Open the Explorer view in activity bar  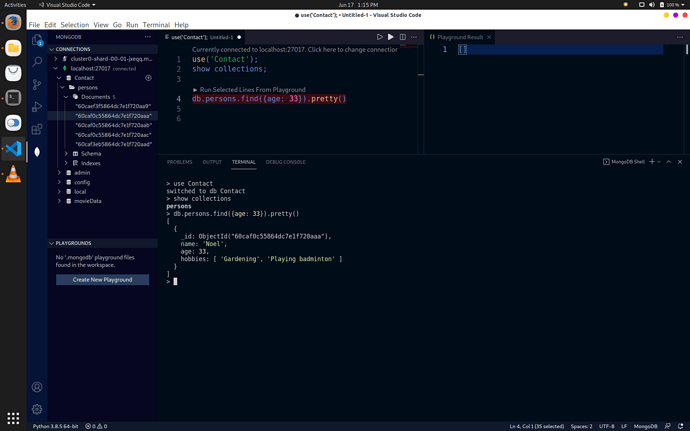point(37,41)
